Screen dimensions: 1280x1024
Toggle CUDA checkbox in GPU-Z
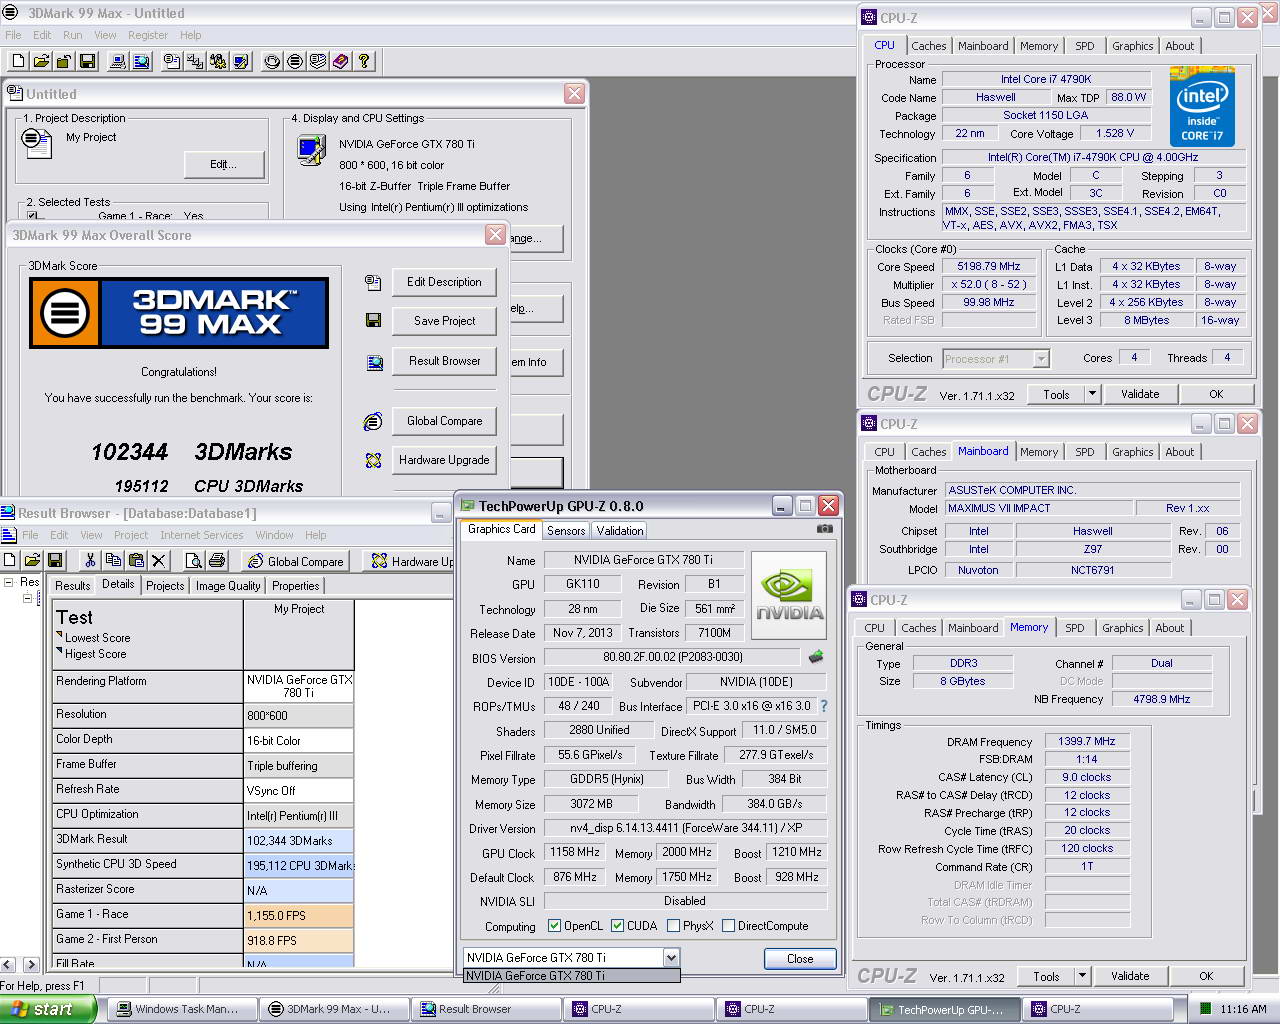[x=617, y=926]
